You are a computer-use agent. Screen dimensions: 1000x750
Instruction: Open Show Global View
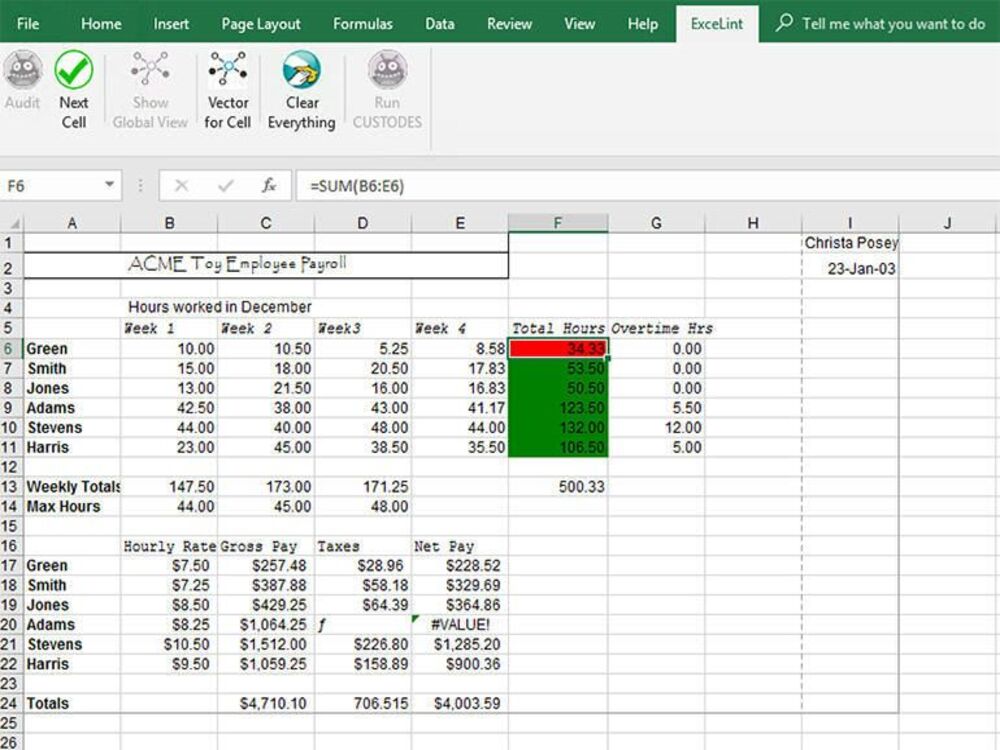(x=149, y=90)
